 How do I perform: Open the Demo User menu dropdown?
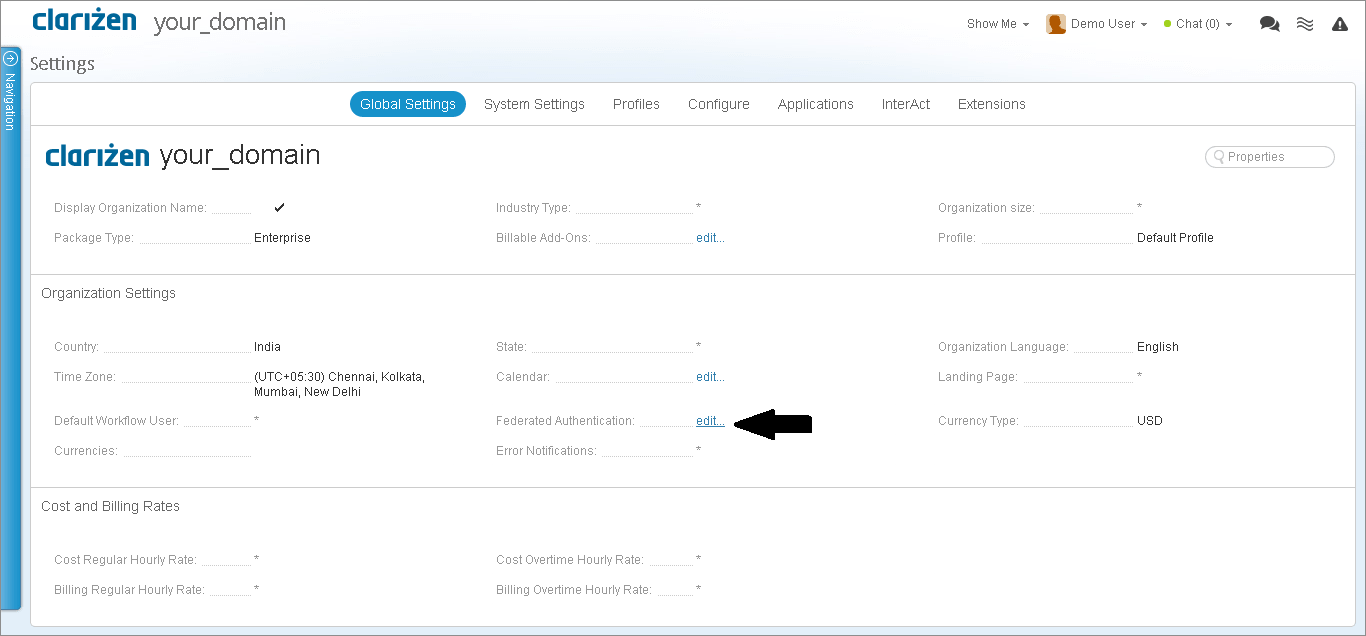coord(1109,24)
